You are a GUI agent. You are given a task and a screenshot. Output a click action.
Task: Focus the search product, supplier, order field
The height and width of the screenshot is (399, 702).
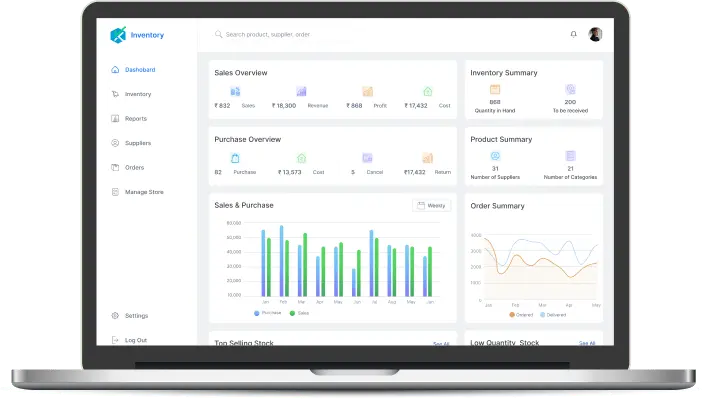pos(268,34)
